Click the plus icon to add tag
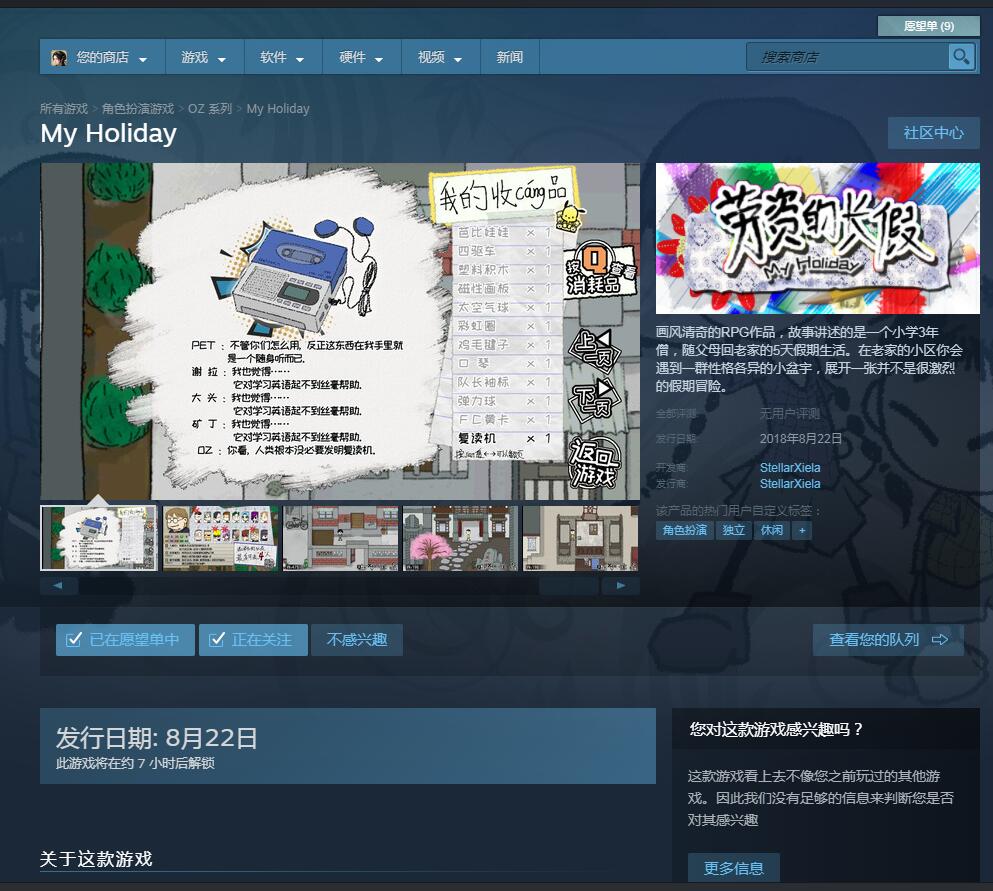Screen dimensions: 993x891 (x=802, y=530)
